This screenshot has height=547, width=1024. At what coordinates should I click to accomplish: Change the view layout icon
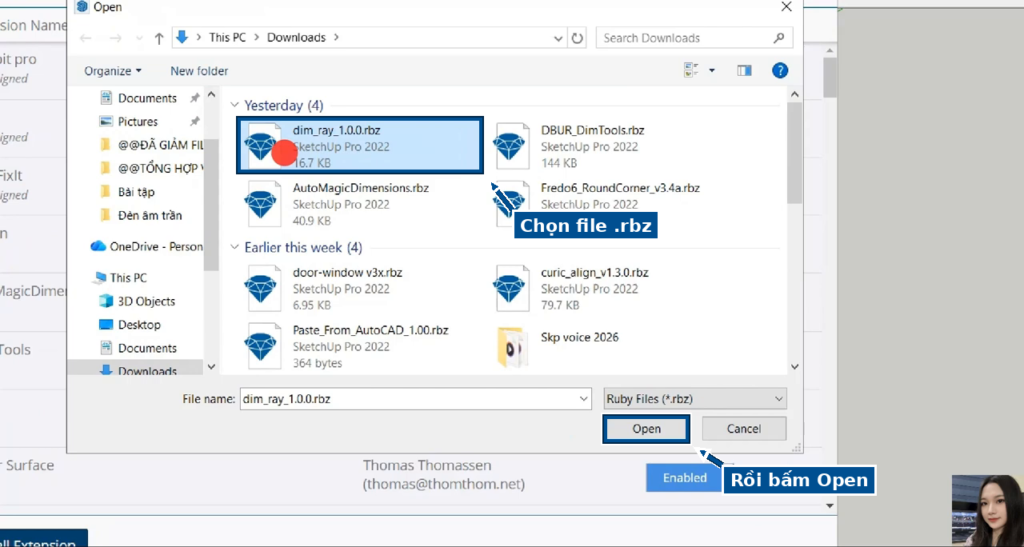(x=690, y=70)
